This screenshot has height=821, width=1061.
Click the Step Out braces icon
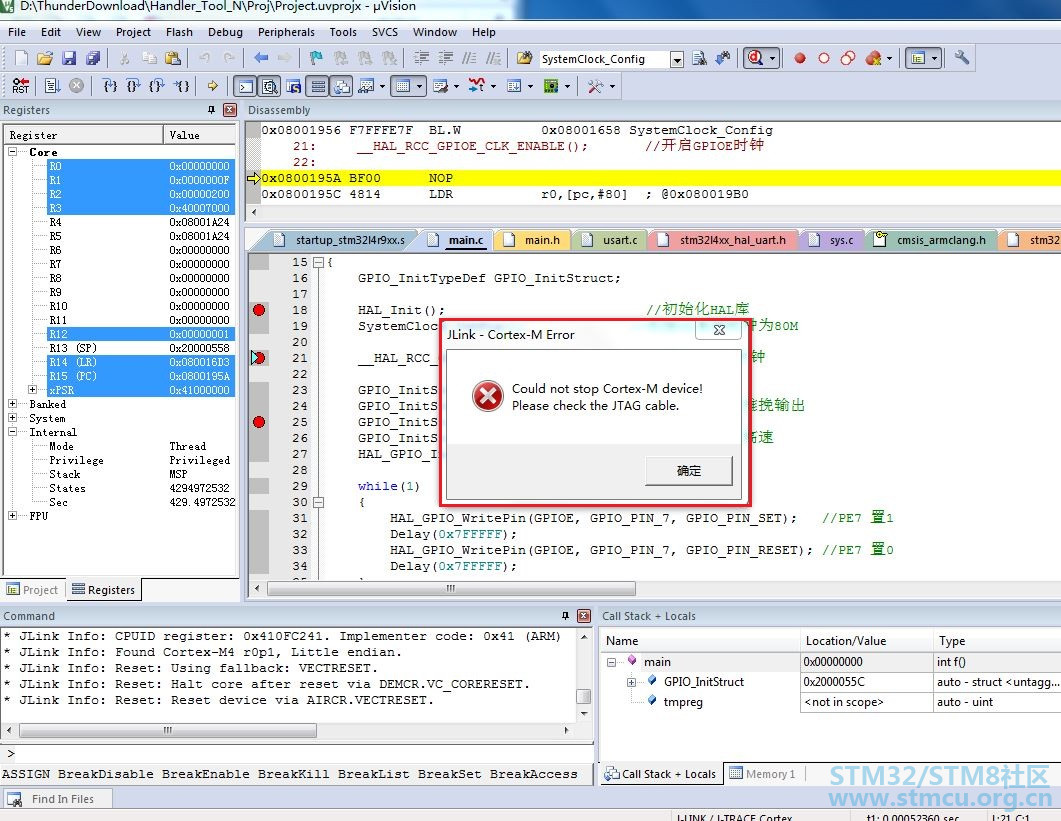(157, 86)
